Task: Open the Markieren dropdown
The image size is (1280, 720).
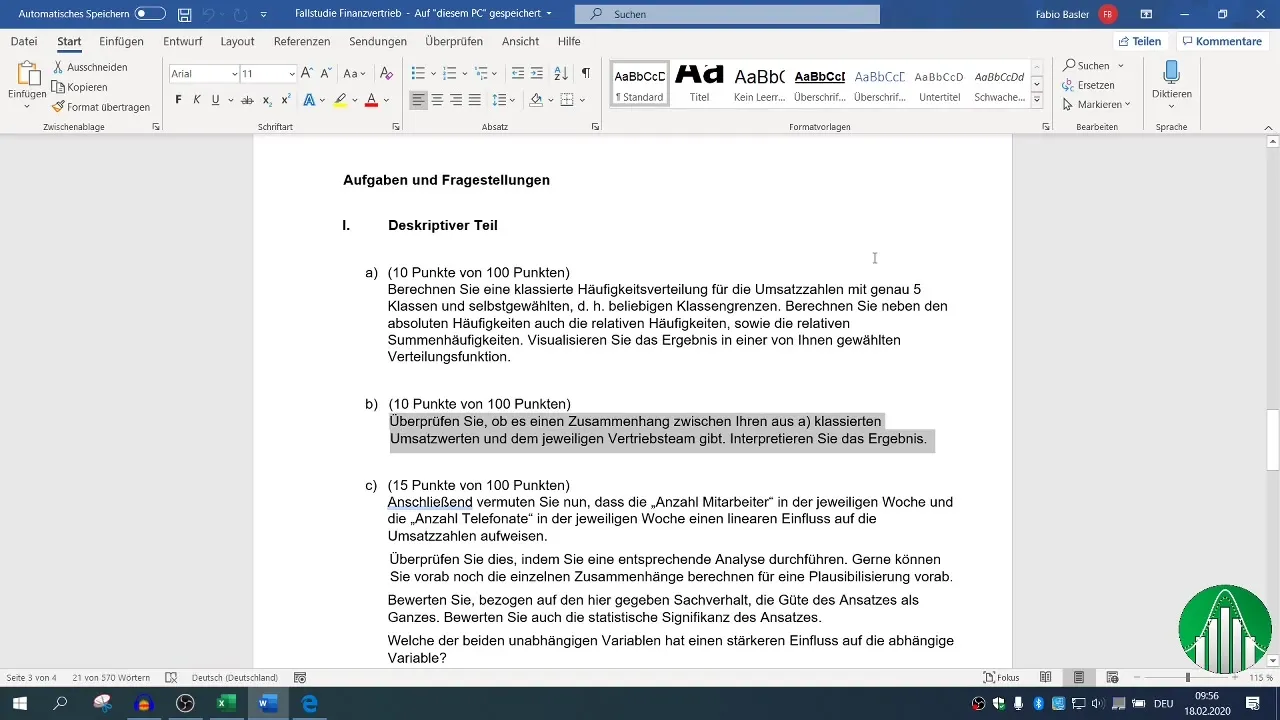Action: [1096, 104]
